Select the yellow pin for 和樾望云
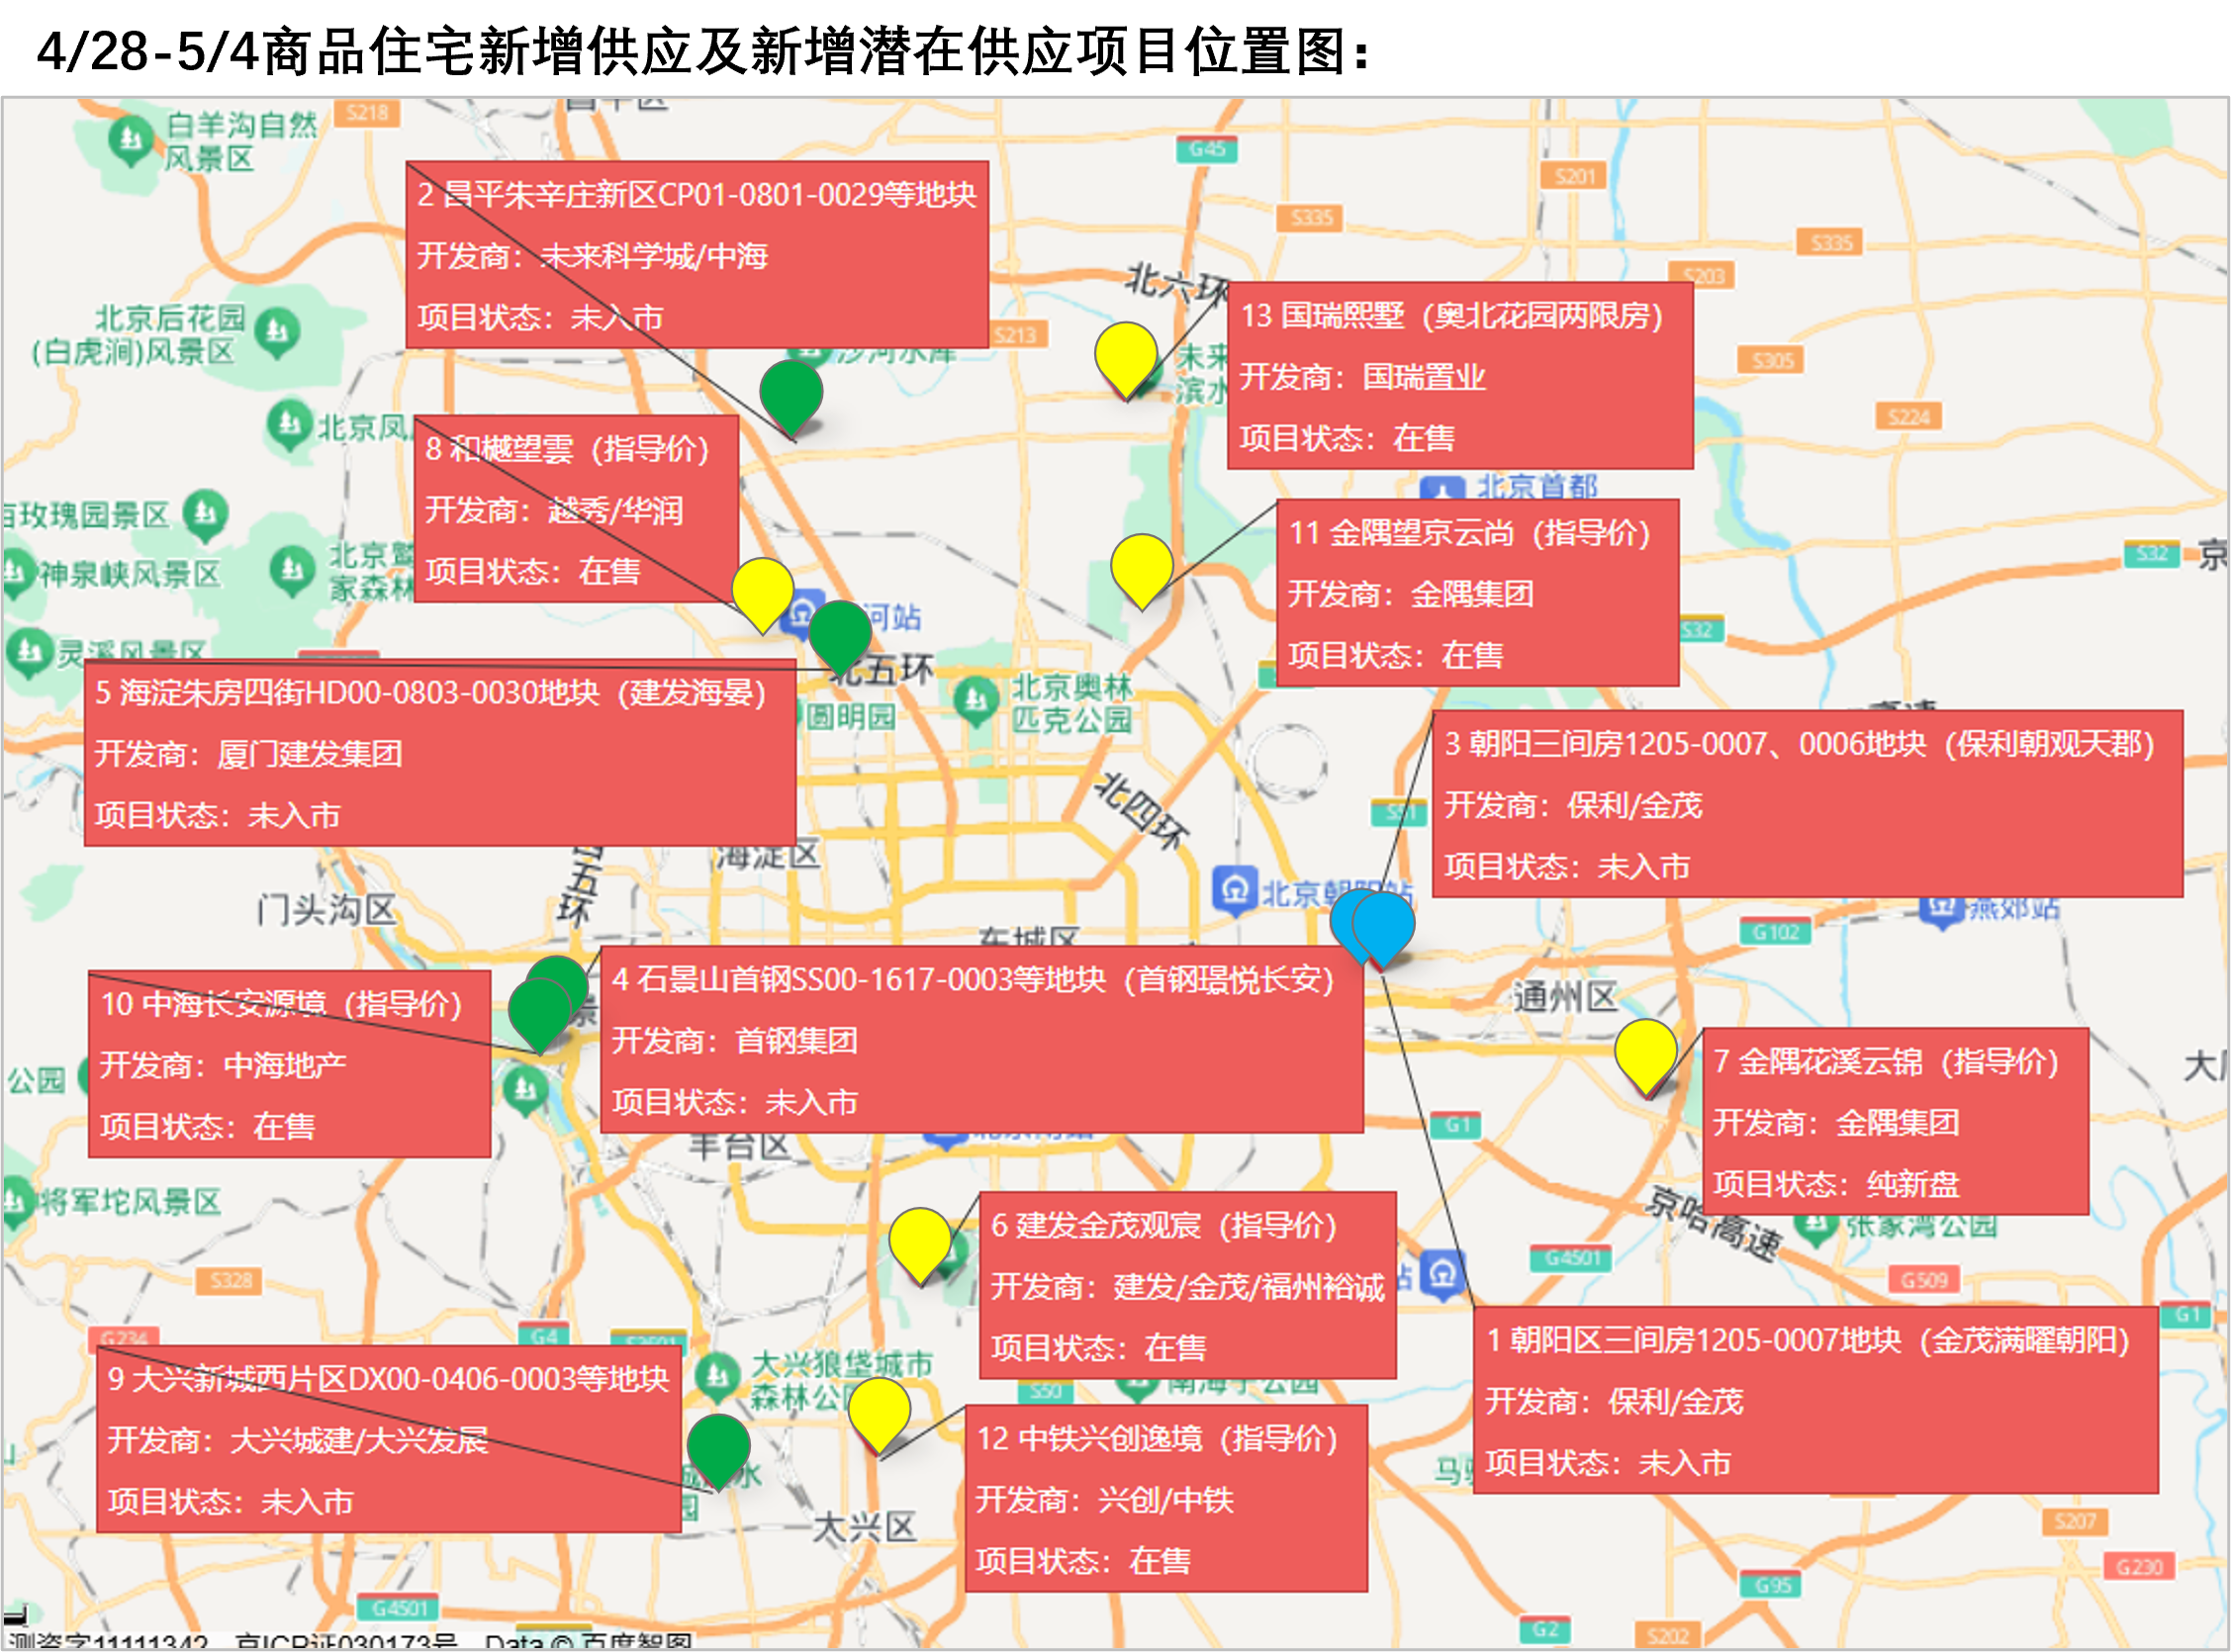 coord(763,594)
